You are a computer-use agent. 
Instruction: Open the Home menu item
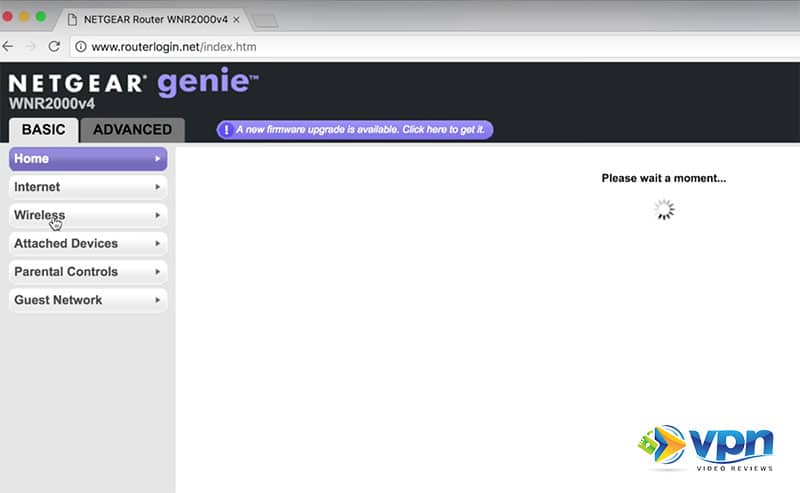88,159
